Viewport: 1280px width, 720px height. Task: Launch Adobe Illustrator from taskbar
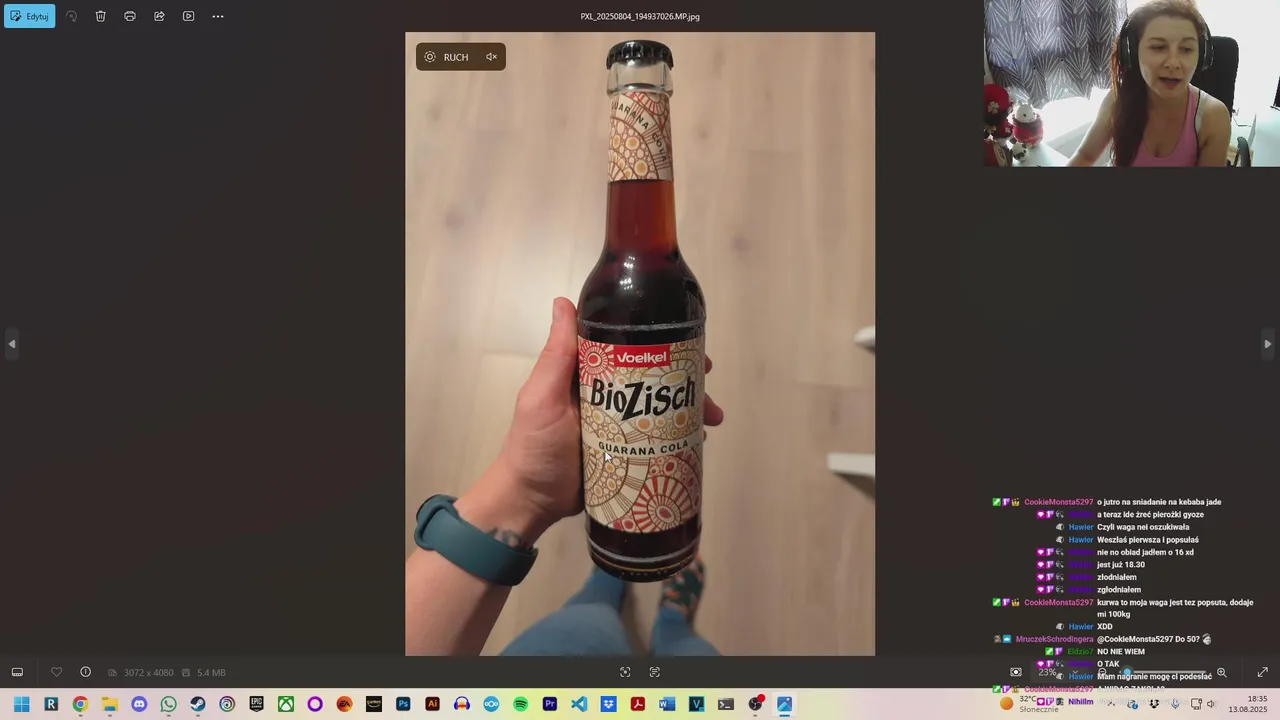click(x=432, y=704)
